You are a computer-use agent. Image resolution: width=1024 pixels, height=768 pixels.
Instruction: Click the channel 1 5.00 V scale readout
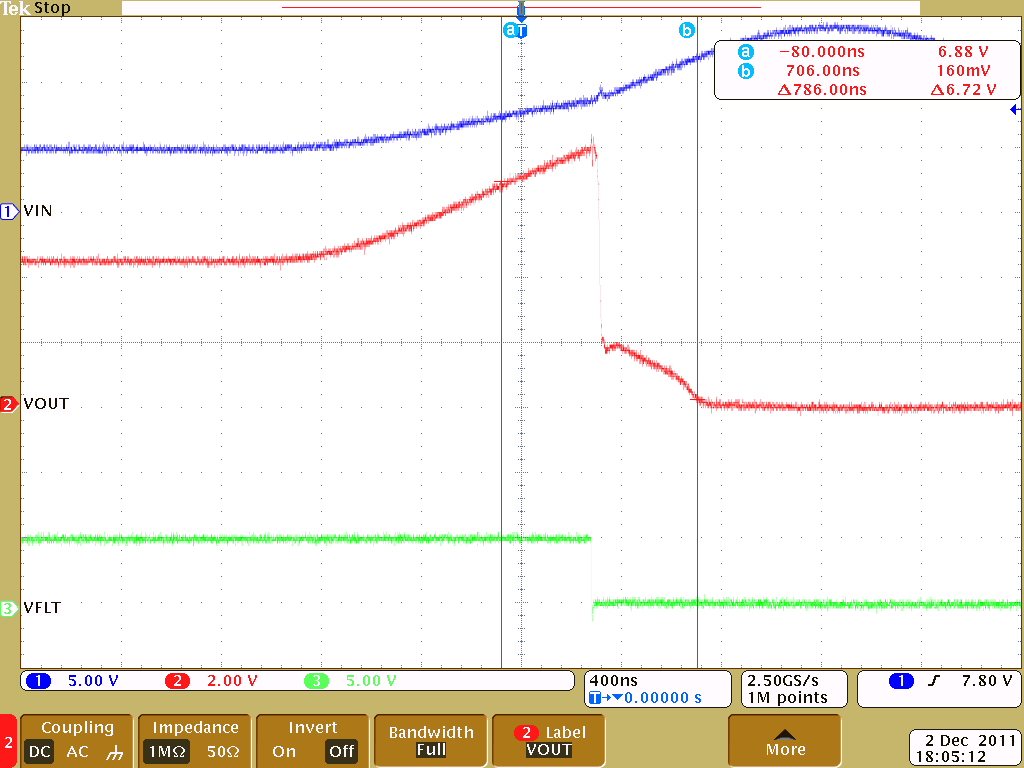click(x=92, y=681)
